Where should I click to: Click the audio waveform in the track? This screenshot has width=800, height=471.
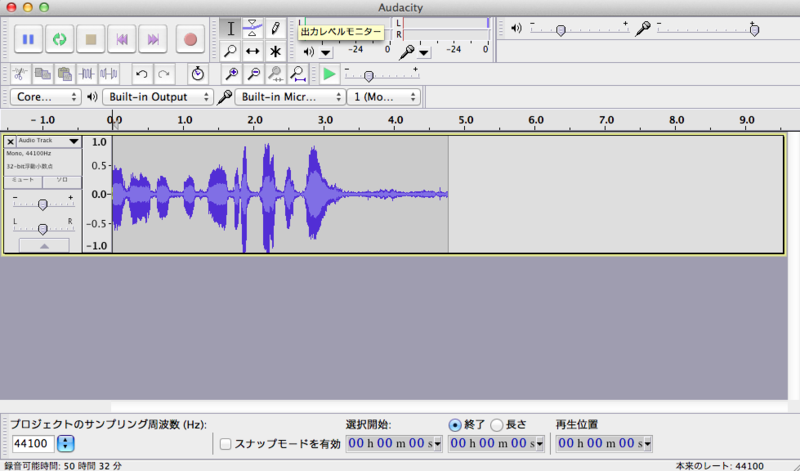(280, 194)
